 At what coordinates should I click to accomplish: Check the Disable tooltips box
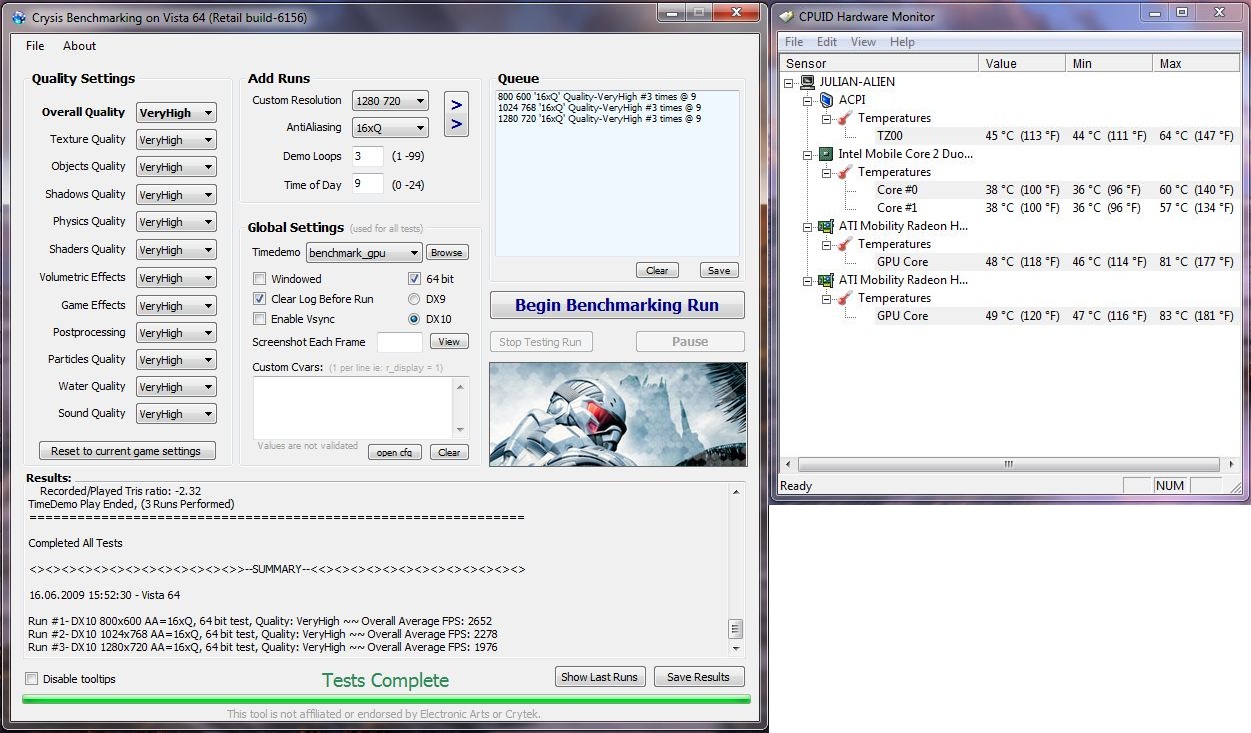[32, 679]
